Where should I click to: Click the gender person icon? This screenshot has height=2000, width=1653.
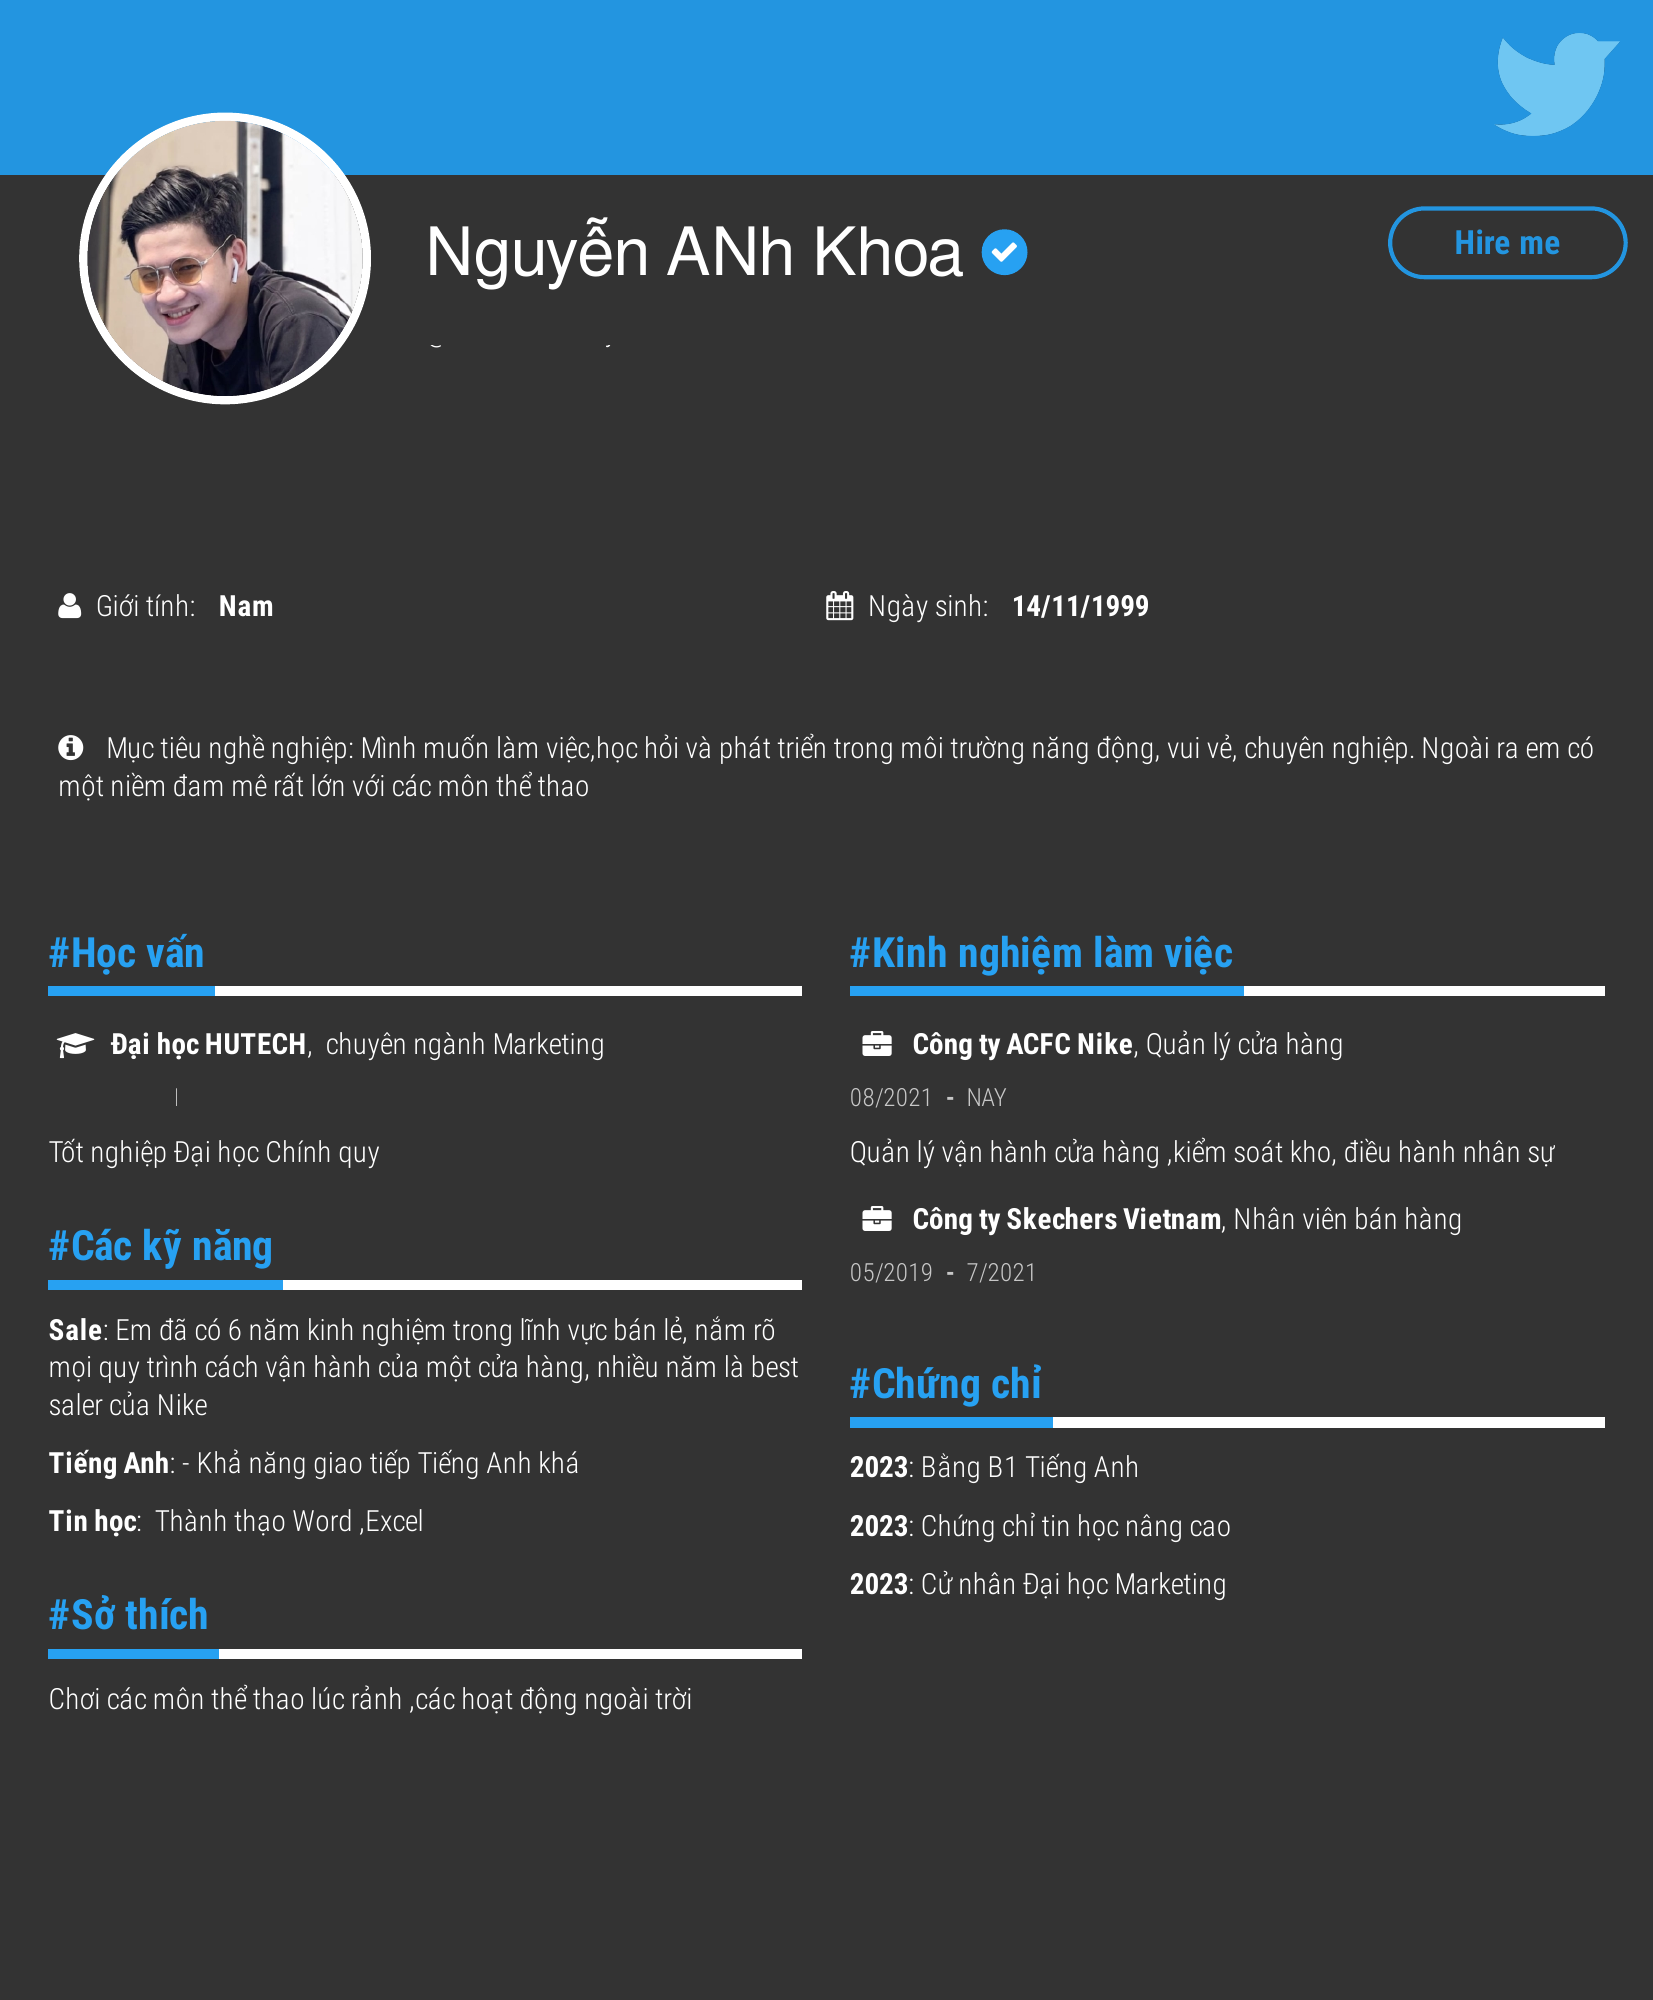[69, 606]
